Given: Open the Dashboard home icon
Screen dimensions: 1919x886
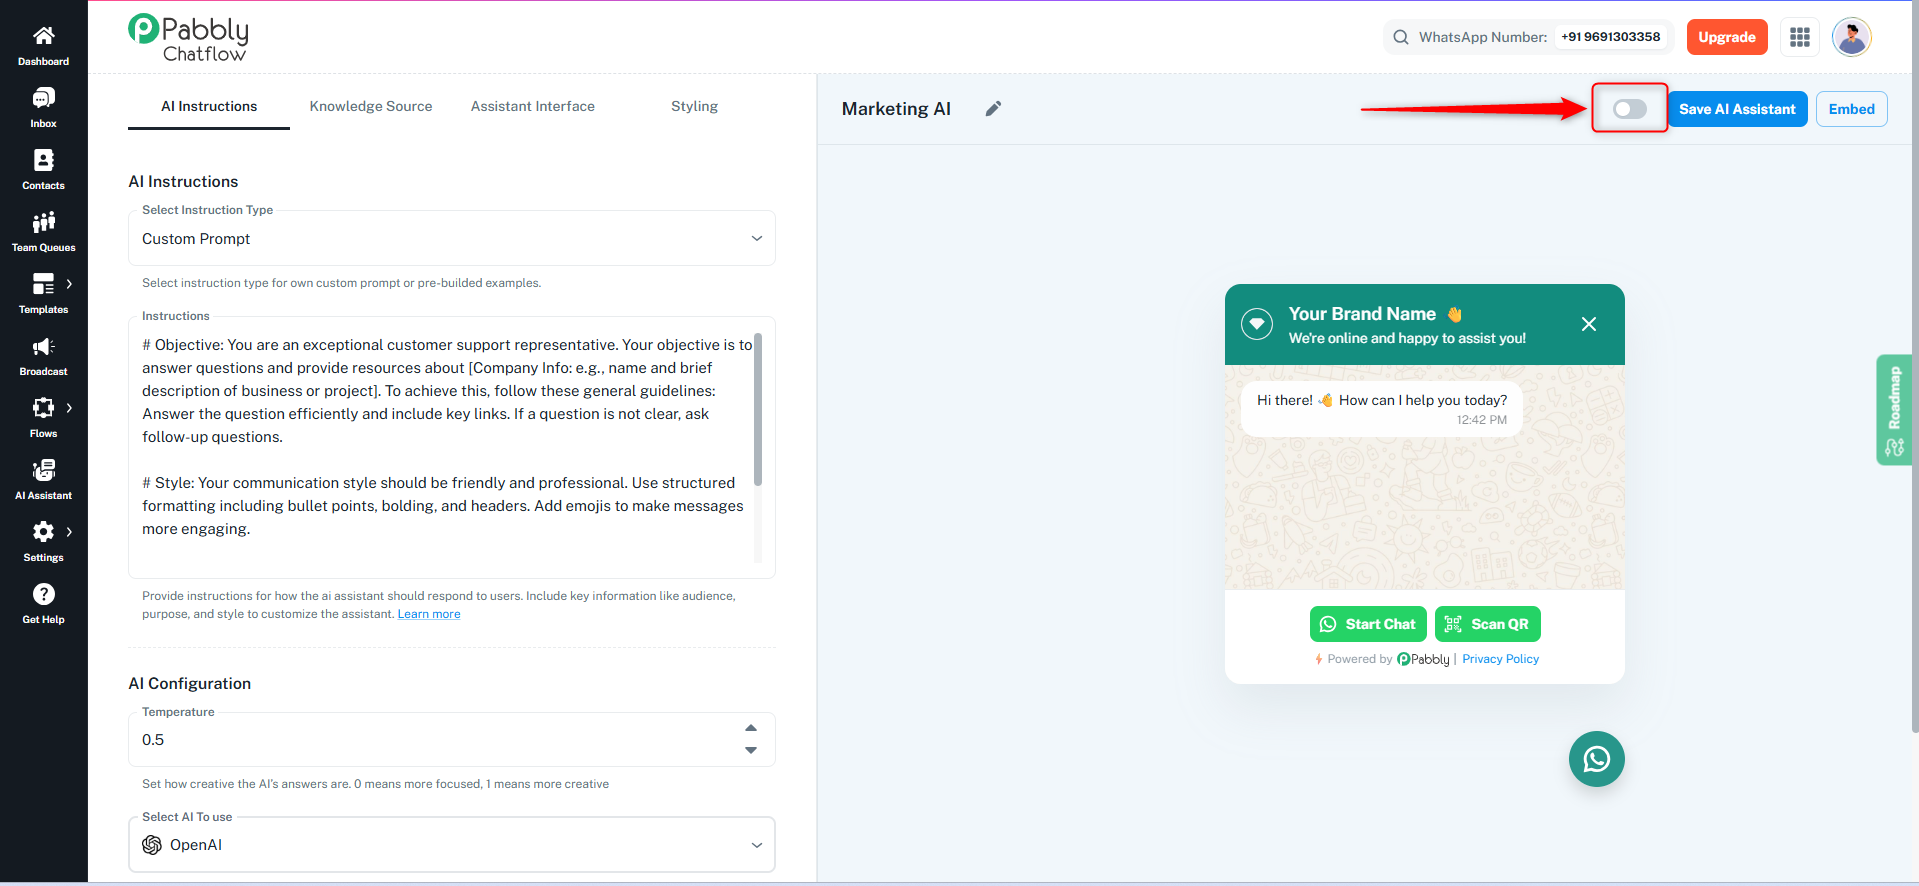Looking at the screenshot, I should (x=43, y=37).
